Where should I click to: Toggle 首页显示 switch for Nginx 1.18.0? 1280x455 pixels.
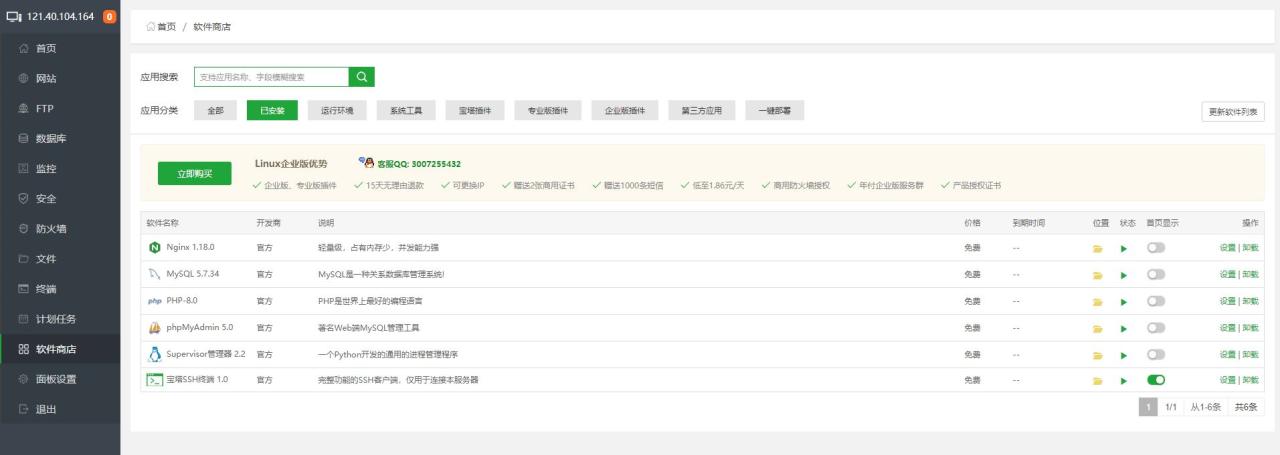coord(1156,247)
